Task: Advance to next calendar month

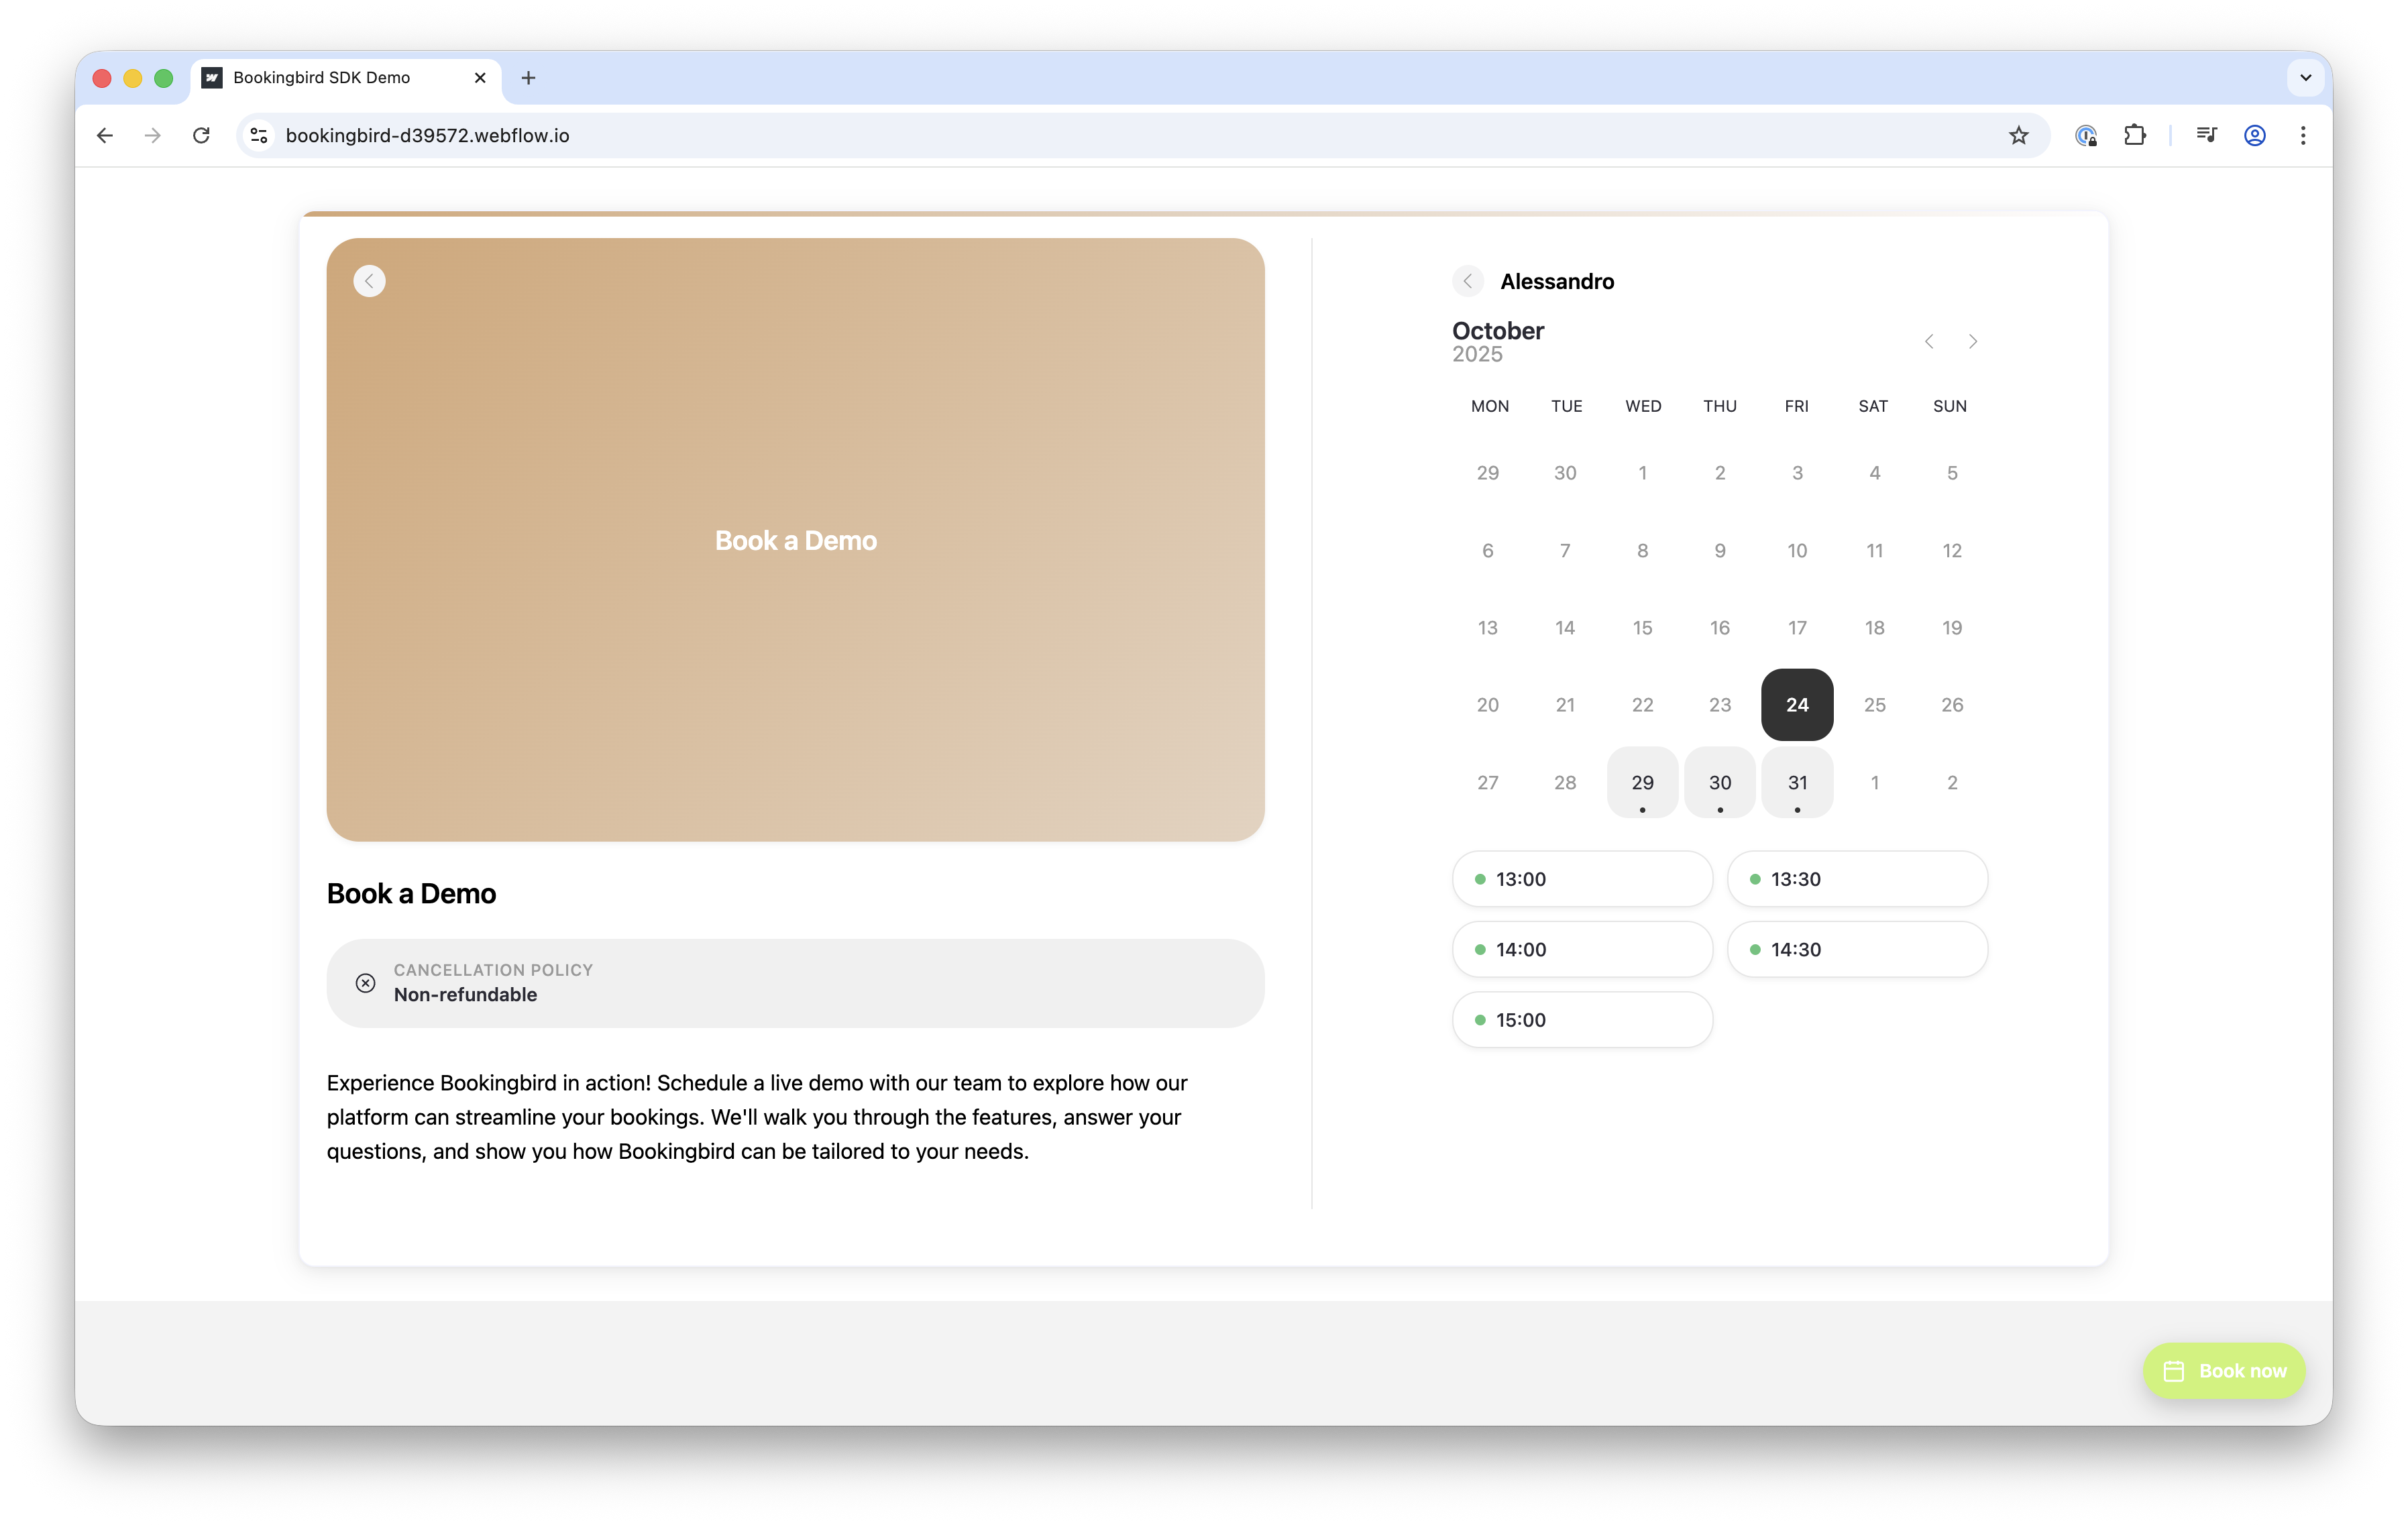Action: 1973,342
